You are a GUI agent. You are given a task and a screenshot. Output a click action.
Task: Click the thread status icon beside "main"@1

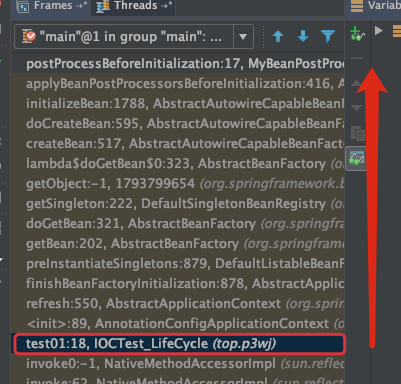coord(29,36)
